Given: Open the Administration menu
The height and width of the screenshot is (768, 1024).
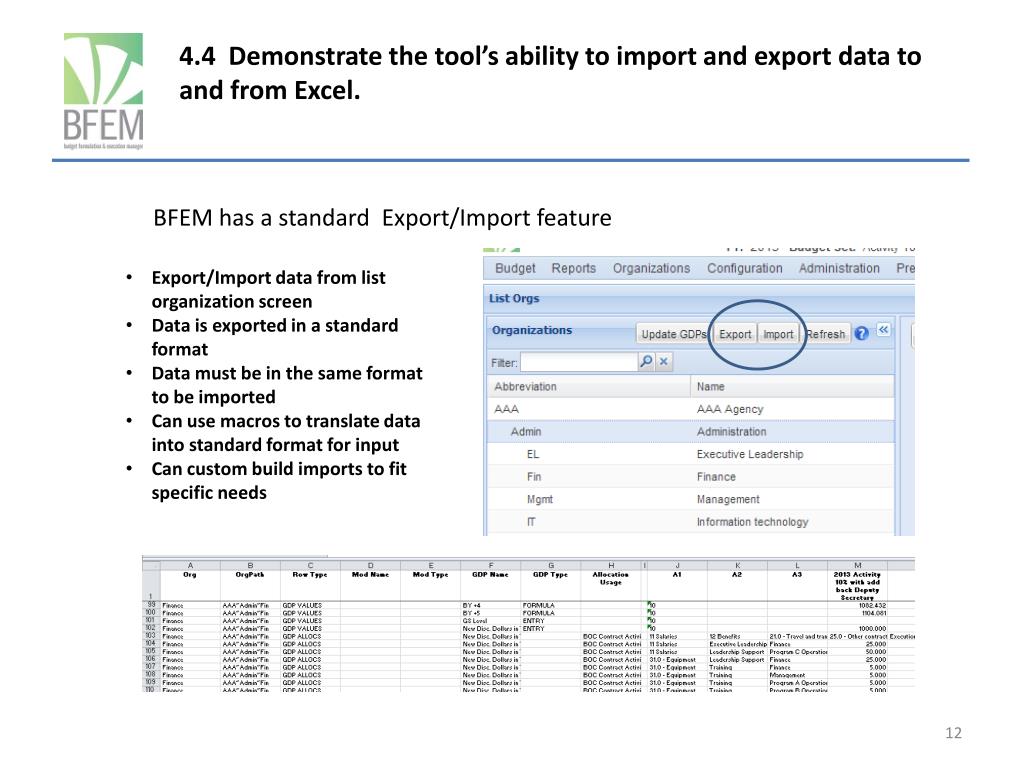Looking at the screenshot, I should (839, 268).
